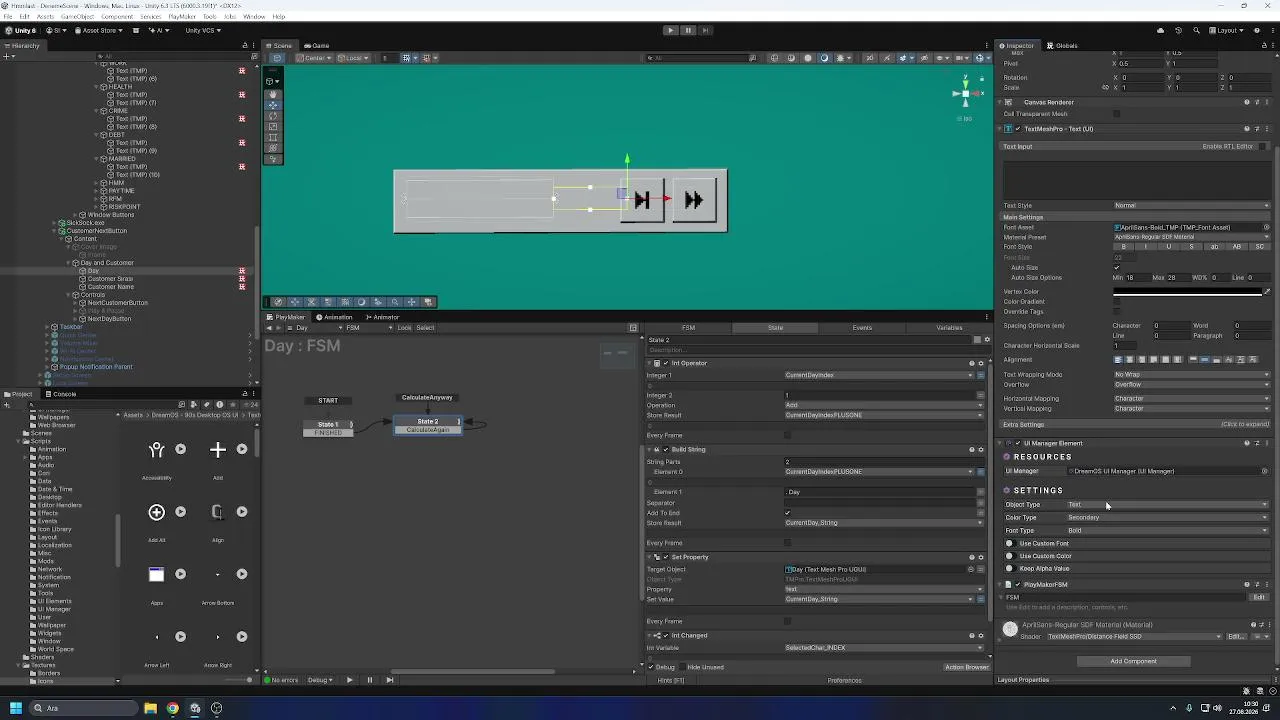1280x720 pixels.
Task: Open the Text Wrapping Mode dropdown
Action: tap(1191, 375)
